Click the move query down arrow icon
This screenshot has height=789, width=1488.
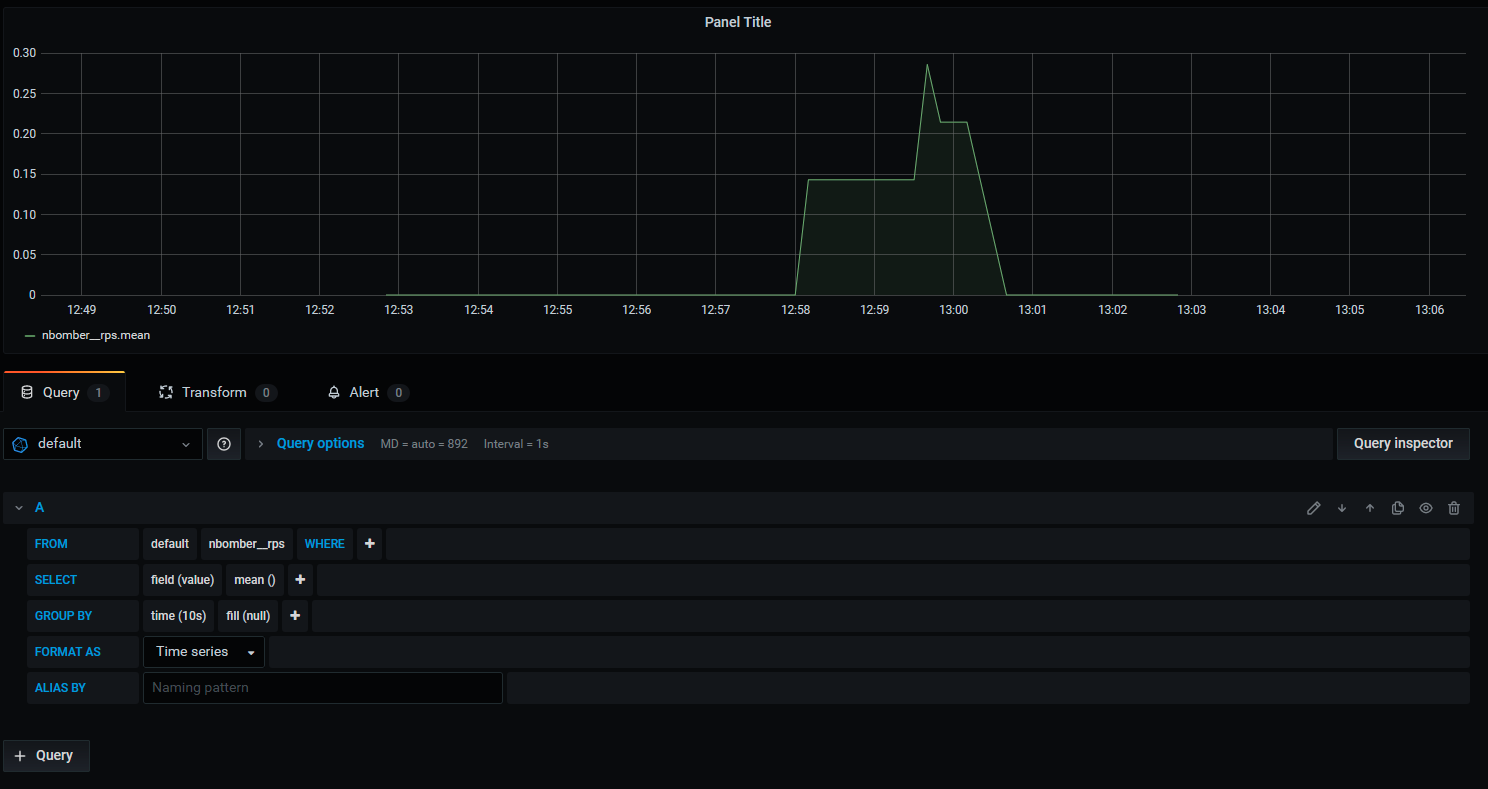coord(1342,508)
